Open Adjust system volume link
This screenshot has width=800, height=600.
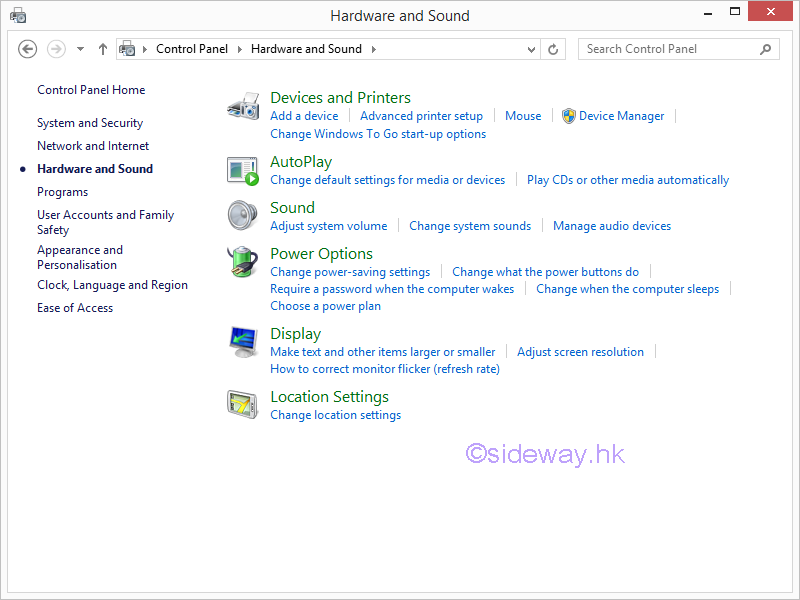coord(328,226)
